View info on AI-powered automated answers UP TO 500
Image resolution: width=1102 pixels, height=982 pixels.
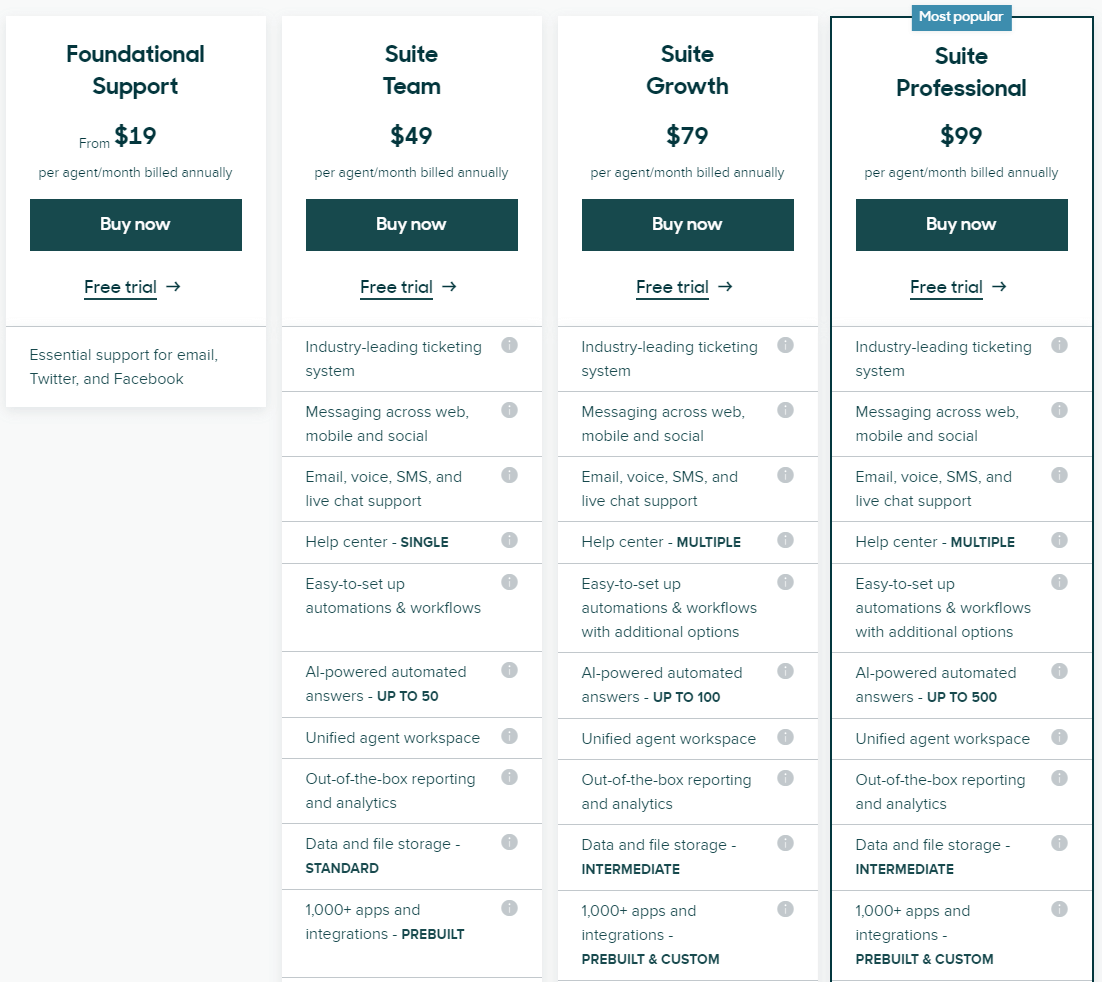coord(1059,671)
